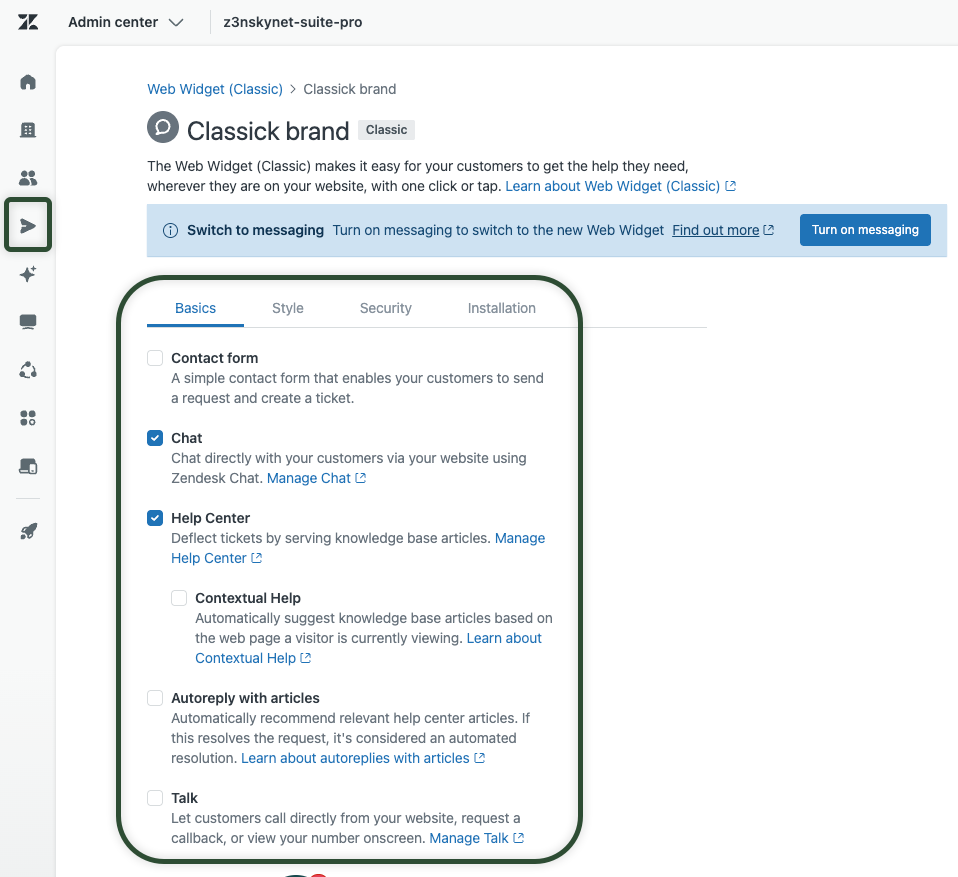This screenshot has width=958, height=877.
Task: Click external link icon after Find out more
Action: [x=769, y=230]
